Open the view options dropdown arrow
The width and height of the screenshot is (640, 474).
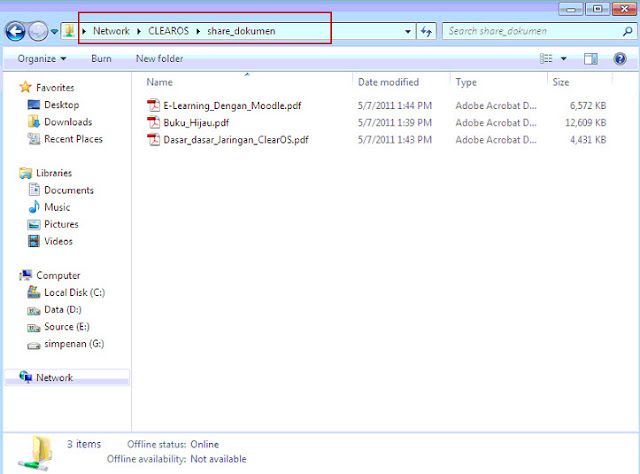(564, 59)
